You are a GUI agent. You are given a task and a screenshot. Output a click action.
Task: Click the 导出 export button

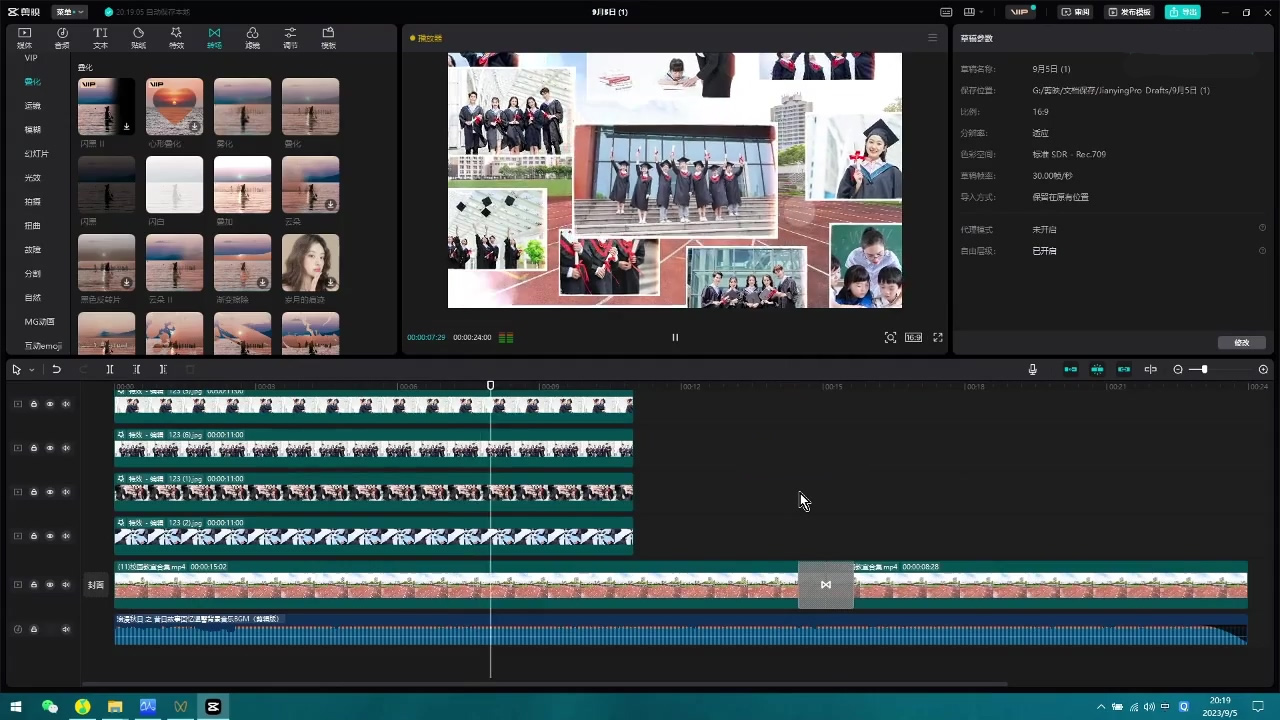point(1183,12)
